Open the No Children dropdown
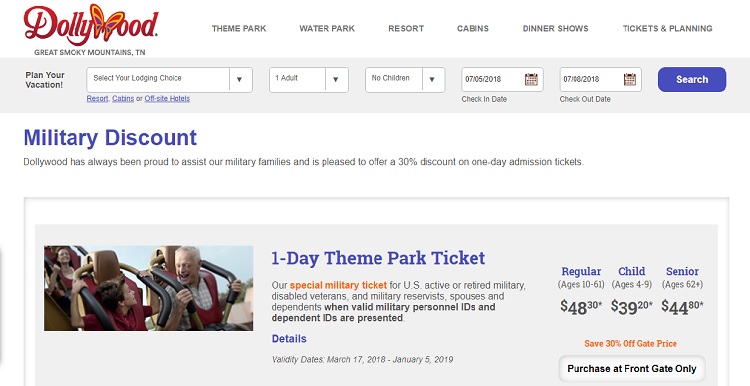The height and width of the screenshot is (386, 750). click(x=405, y=80)
